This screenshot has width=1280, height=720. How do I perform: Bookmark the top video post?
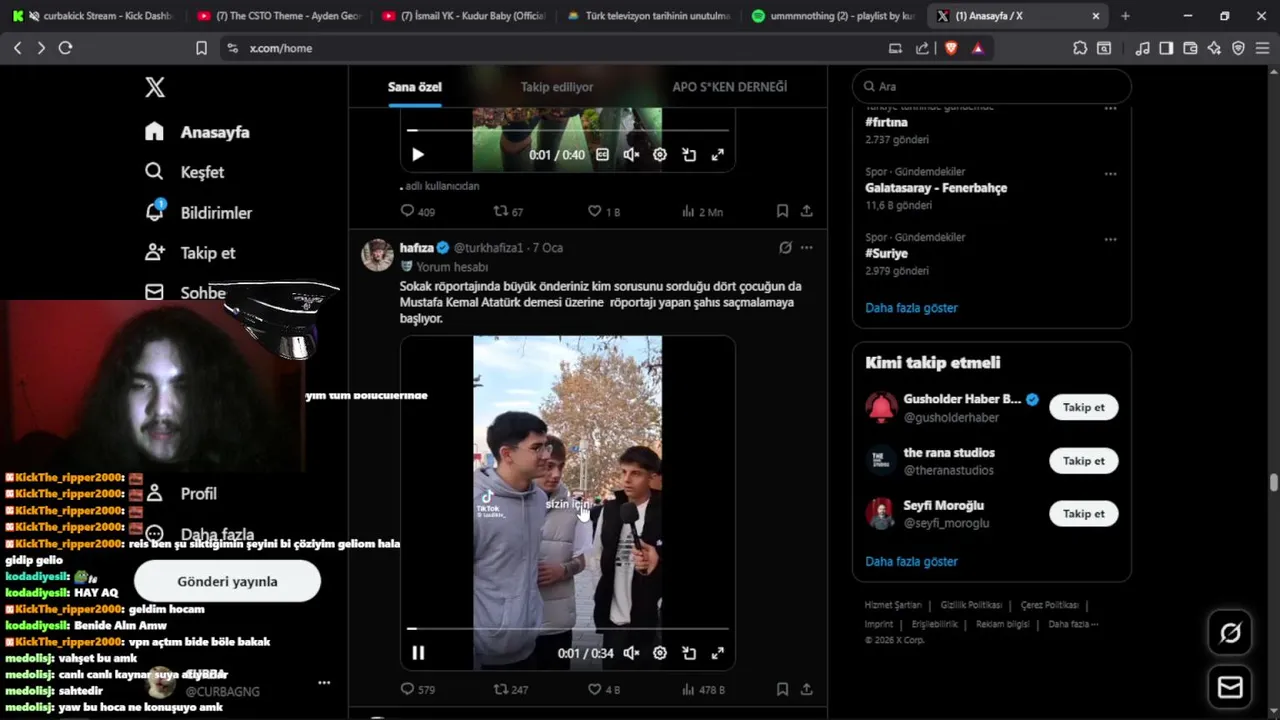click(x=782, y=211)
